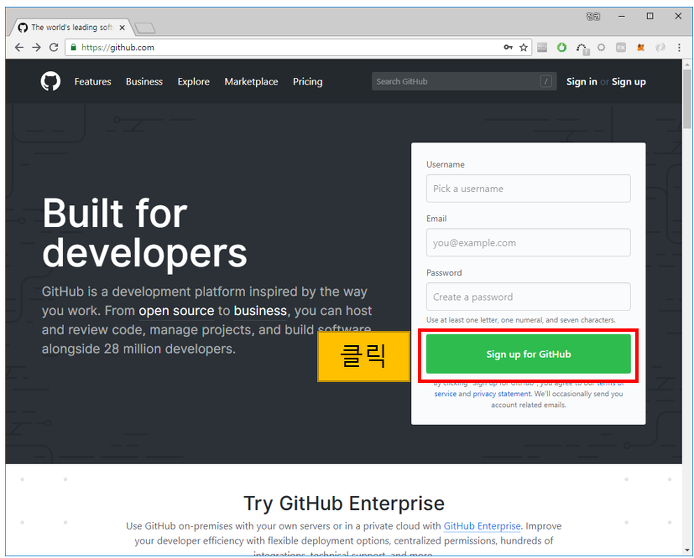694x558 pixels.
Task: Click the scrollbar up arrow
Action: tap(687, 65)
